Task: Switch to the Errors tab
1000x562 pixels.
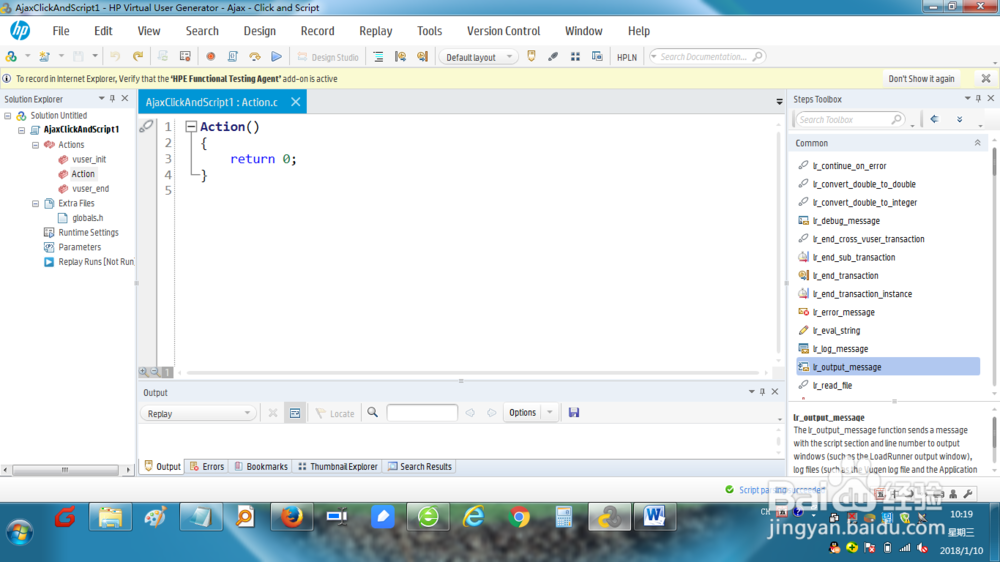Action: [x=207, y=467]
